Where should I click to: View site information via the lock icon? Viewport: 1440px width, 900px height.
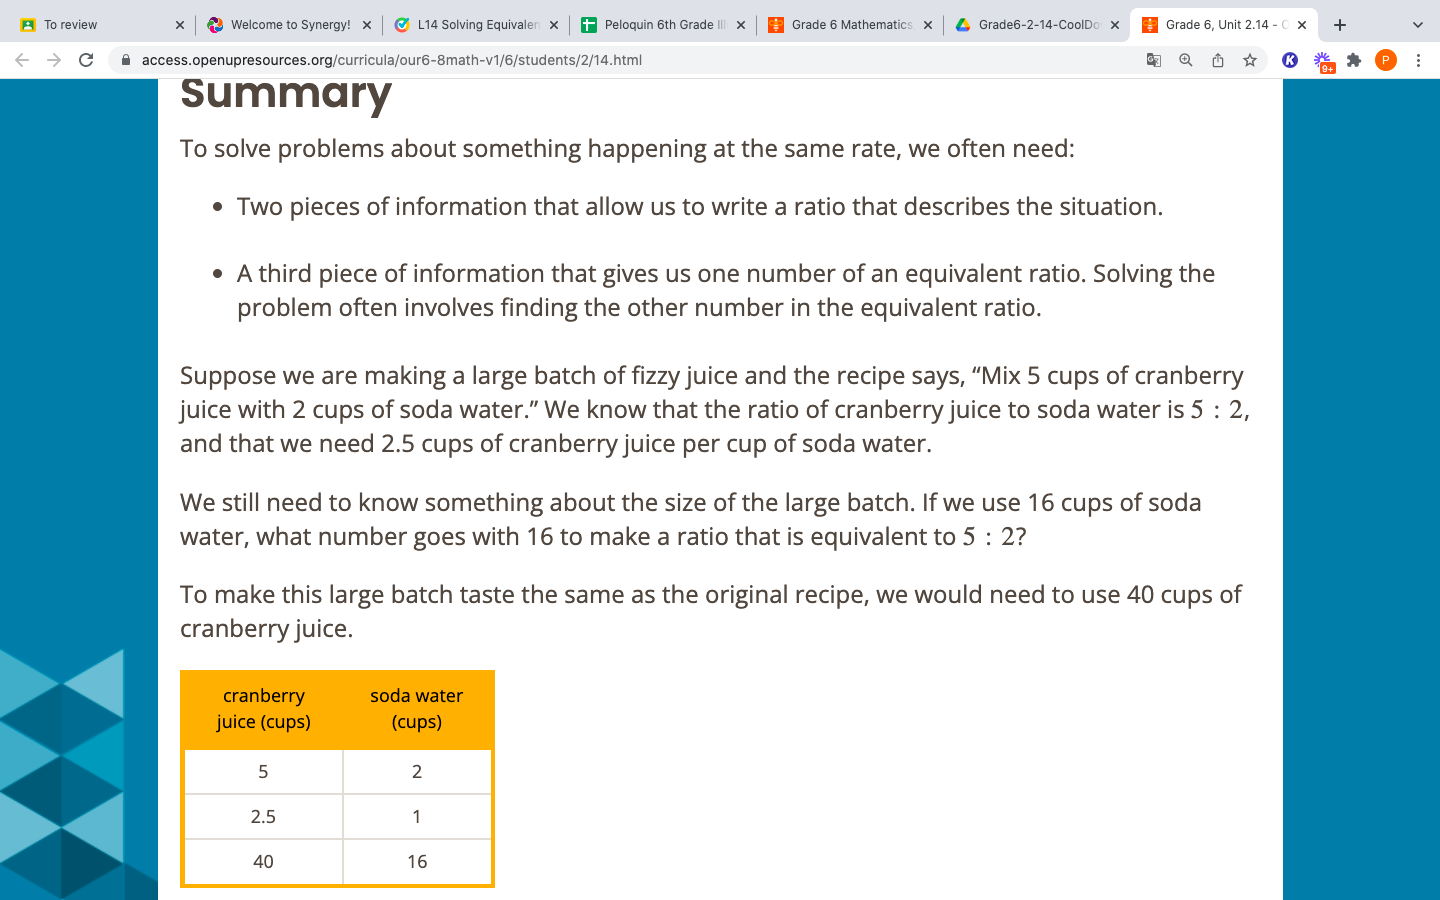pyautogui.click(x=126, y=60)
